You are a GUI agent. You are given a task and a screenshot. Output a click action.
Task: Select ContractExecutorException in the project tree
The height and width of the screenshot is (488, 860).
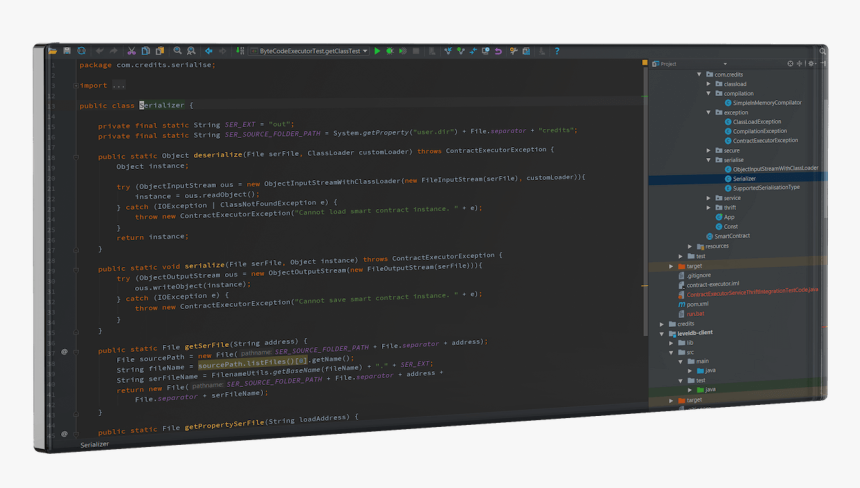pos(765,140)
